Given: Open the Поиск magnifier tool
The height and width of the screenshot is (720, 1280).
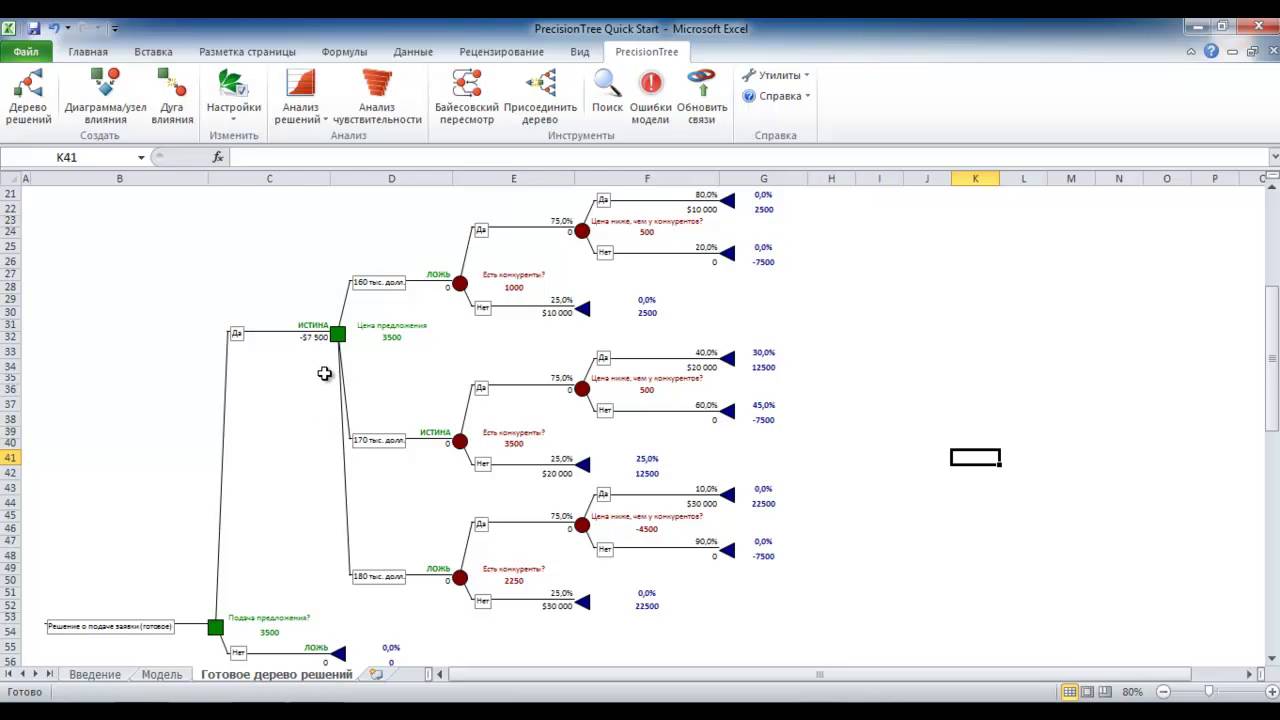Looking at the screenshot, I should [607, 97].
